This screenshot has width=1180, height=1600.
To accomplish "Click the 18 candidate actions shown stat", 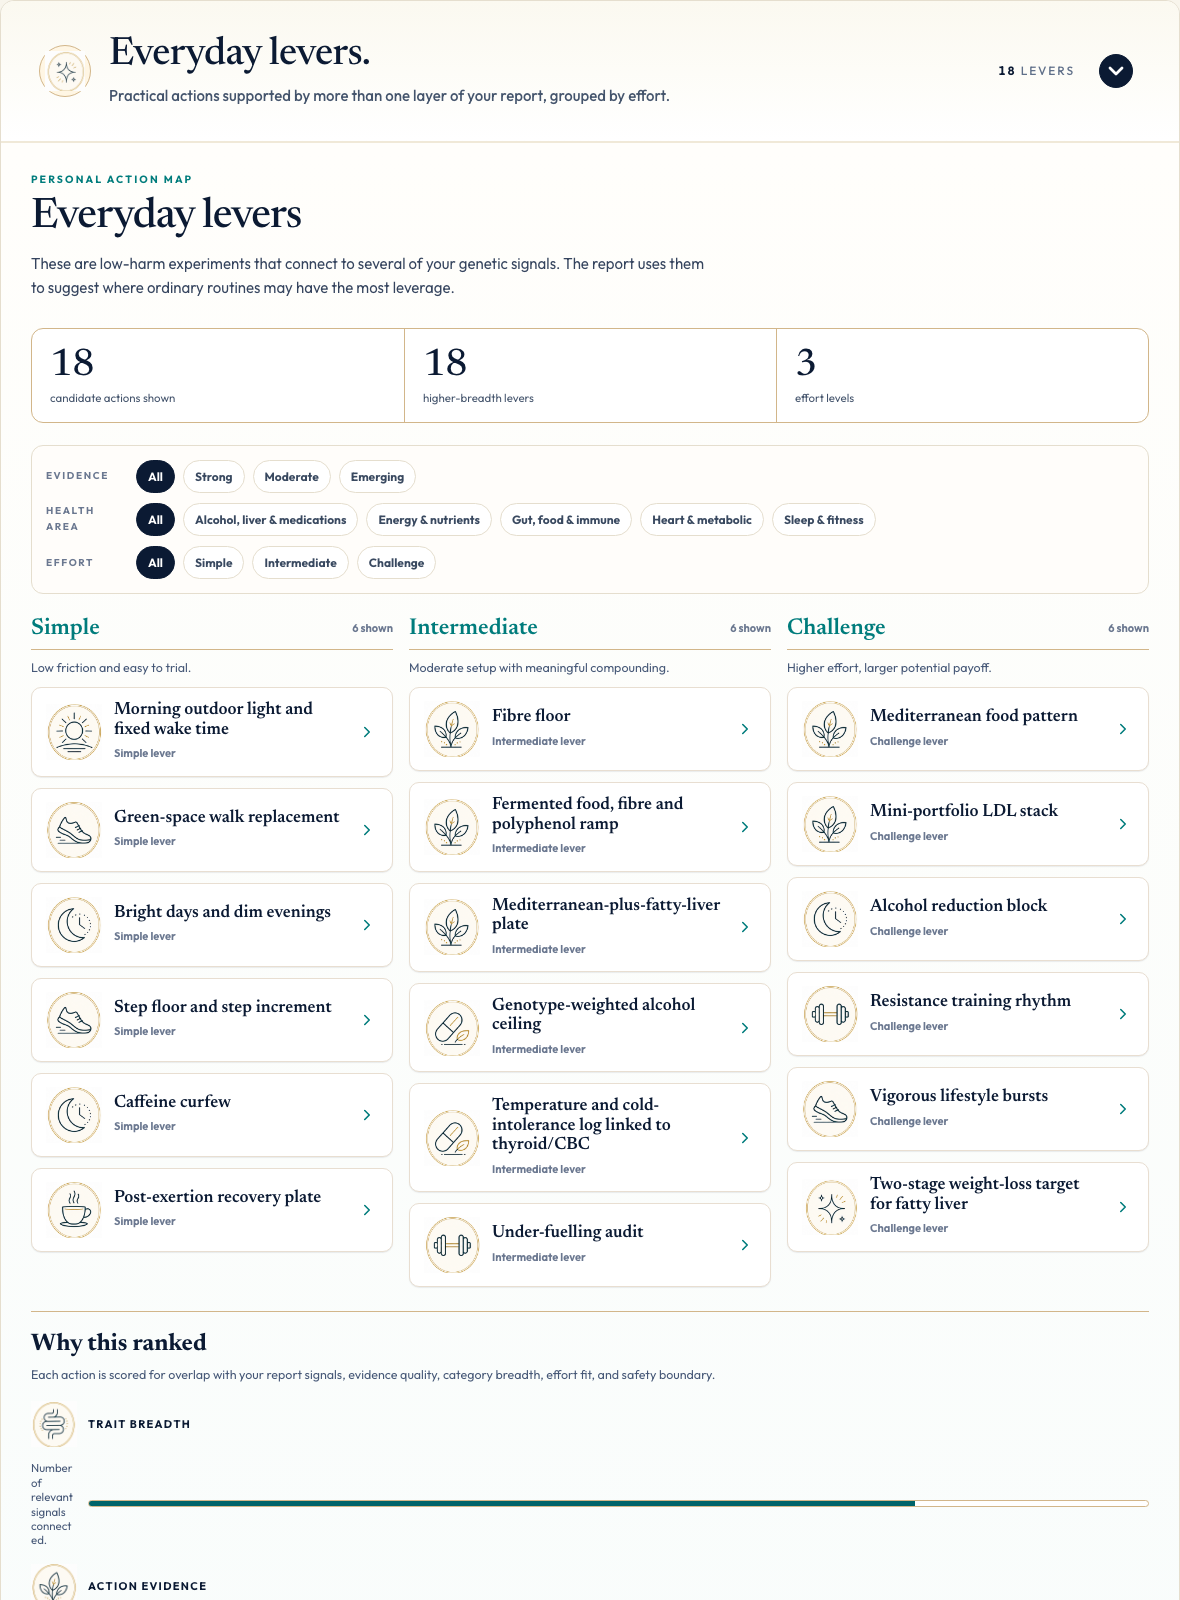I will 218,376.
